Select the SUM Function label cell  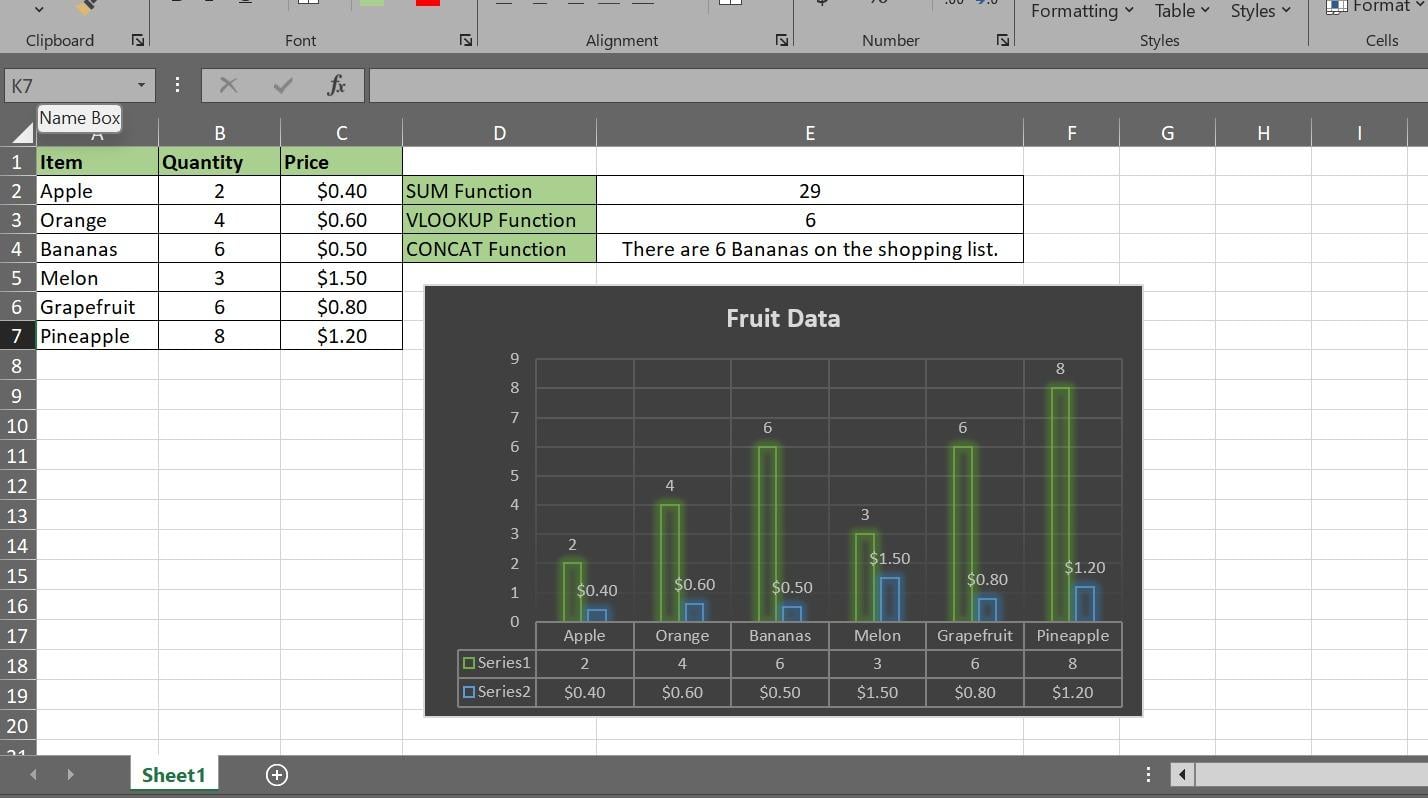pos(499,191)
